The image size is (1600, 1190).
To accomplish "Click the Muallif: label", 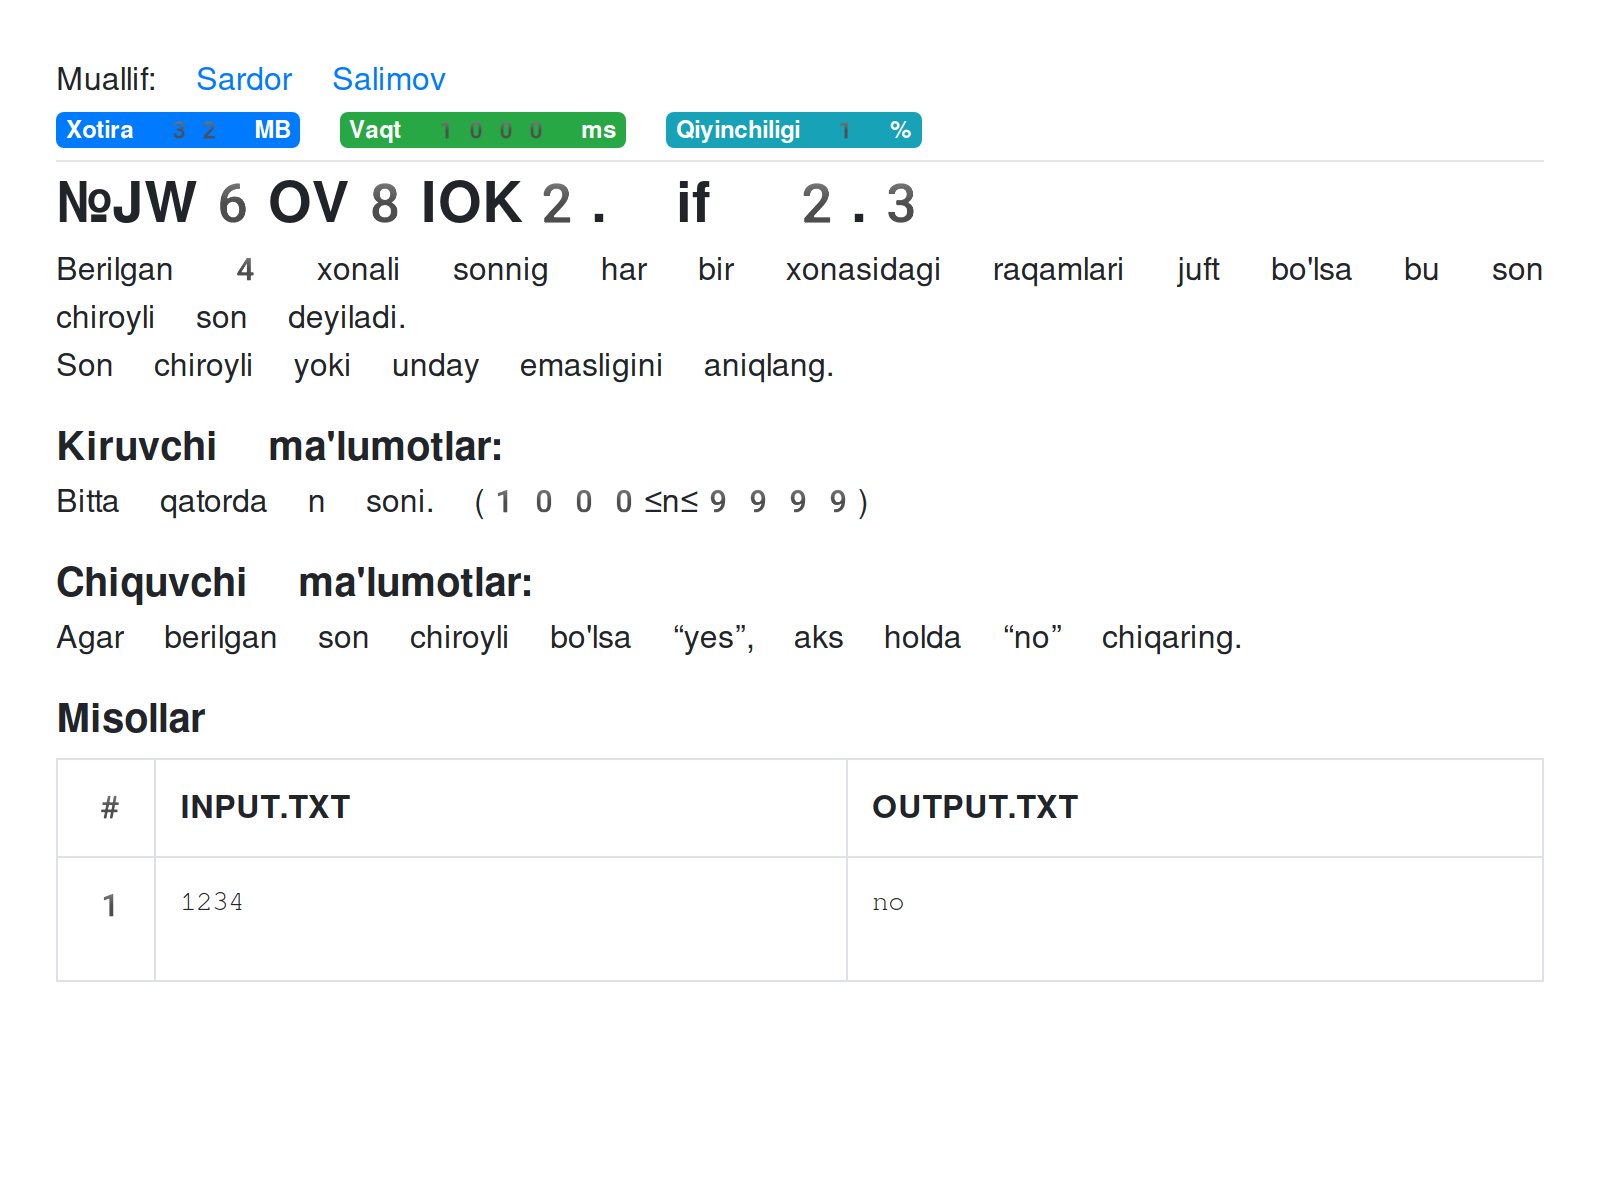I will tap(106, 79).
